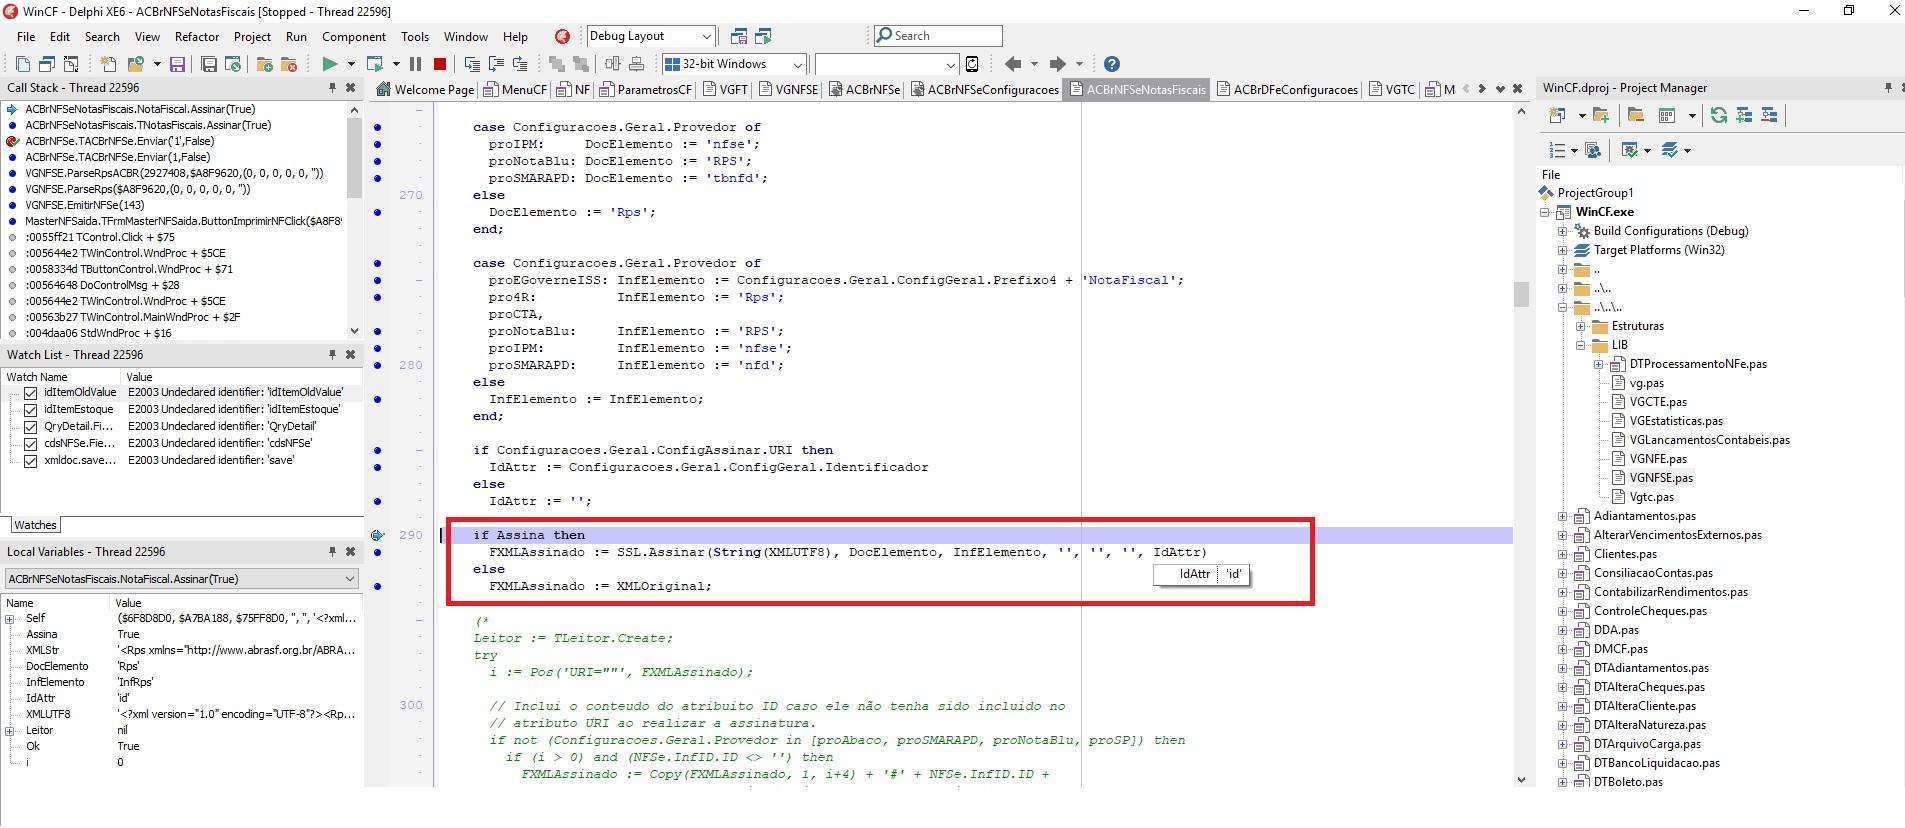The image size is (1905, 828).
Task: Toggle the cdsNFSe.Fie... watch checkbox
Action: pos(31,444)
